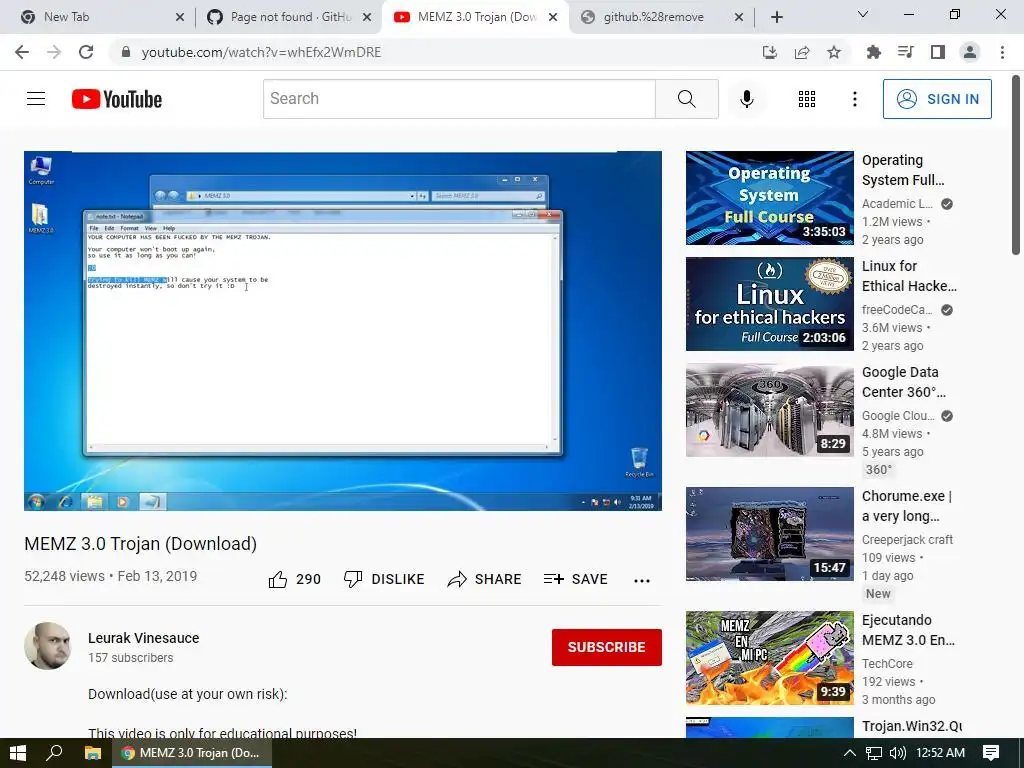Click 'Trojan.Win32.Qu' video title
This screenshot has height=768, width=1024.
[x=912, y=726]
